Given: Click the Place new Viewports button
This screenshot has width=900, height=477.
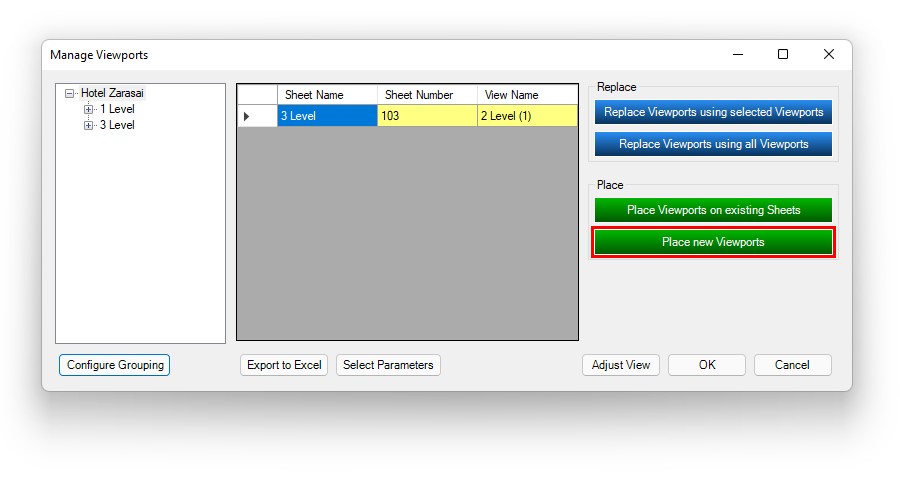Looking at the screenshot, I should [713, 242].
